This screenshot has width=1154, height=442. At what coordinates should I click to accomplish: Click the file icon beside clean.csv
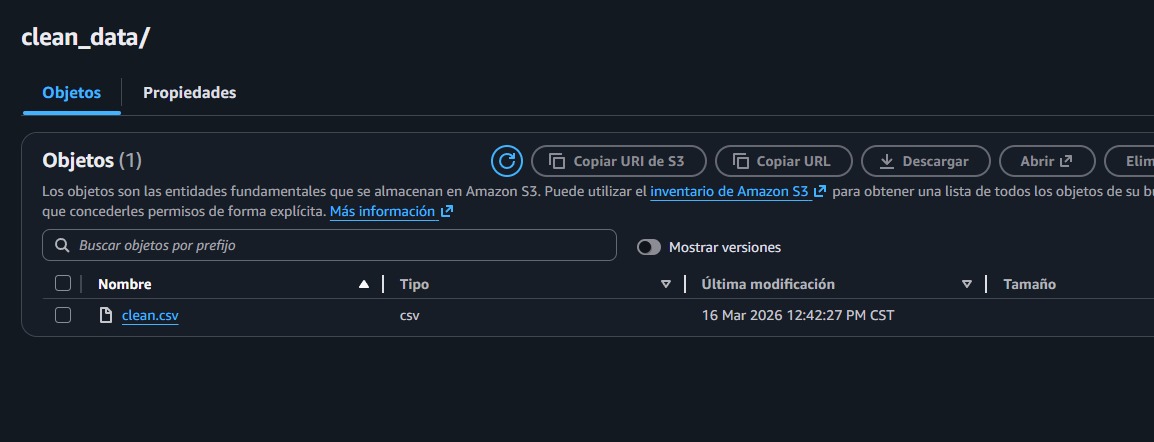tap(106, 315)
